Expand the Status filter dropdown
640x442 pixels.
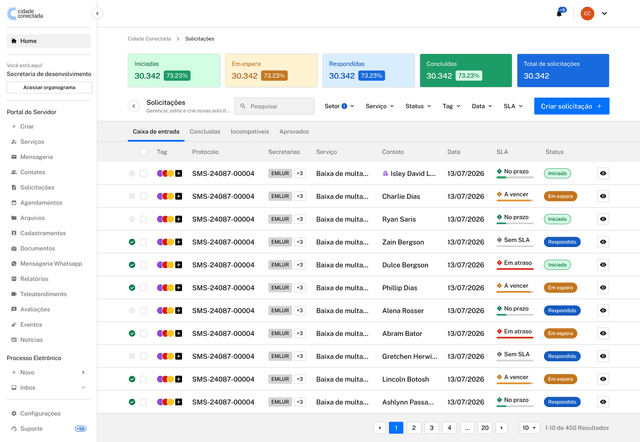tap(418, 106)
